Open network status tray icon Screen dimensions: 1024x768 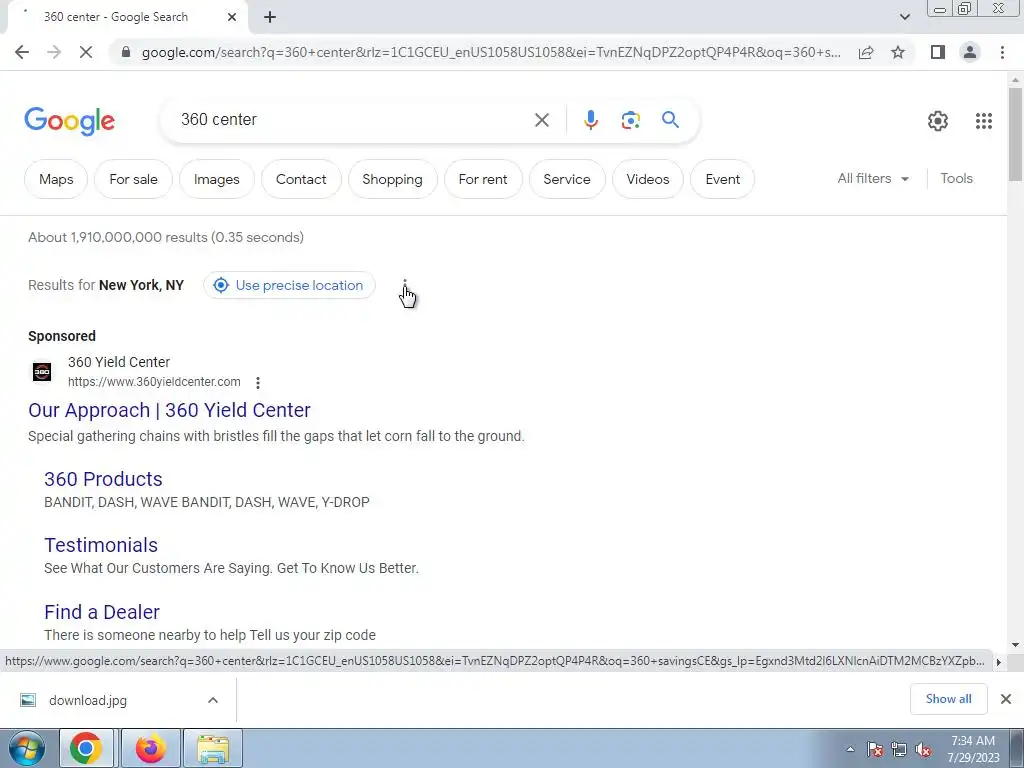(899, 749)
